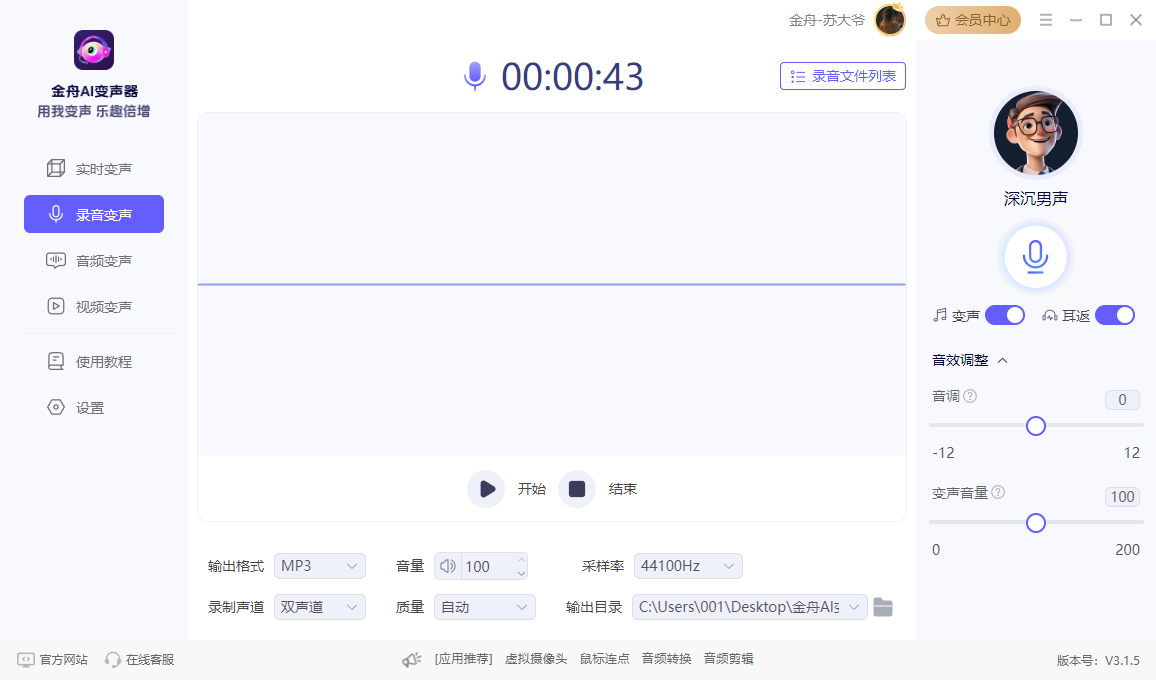This screenshot has height=680, width=1156.
Task: Open the 视频变声 panel from sidebar
Action: pos(94,306)
